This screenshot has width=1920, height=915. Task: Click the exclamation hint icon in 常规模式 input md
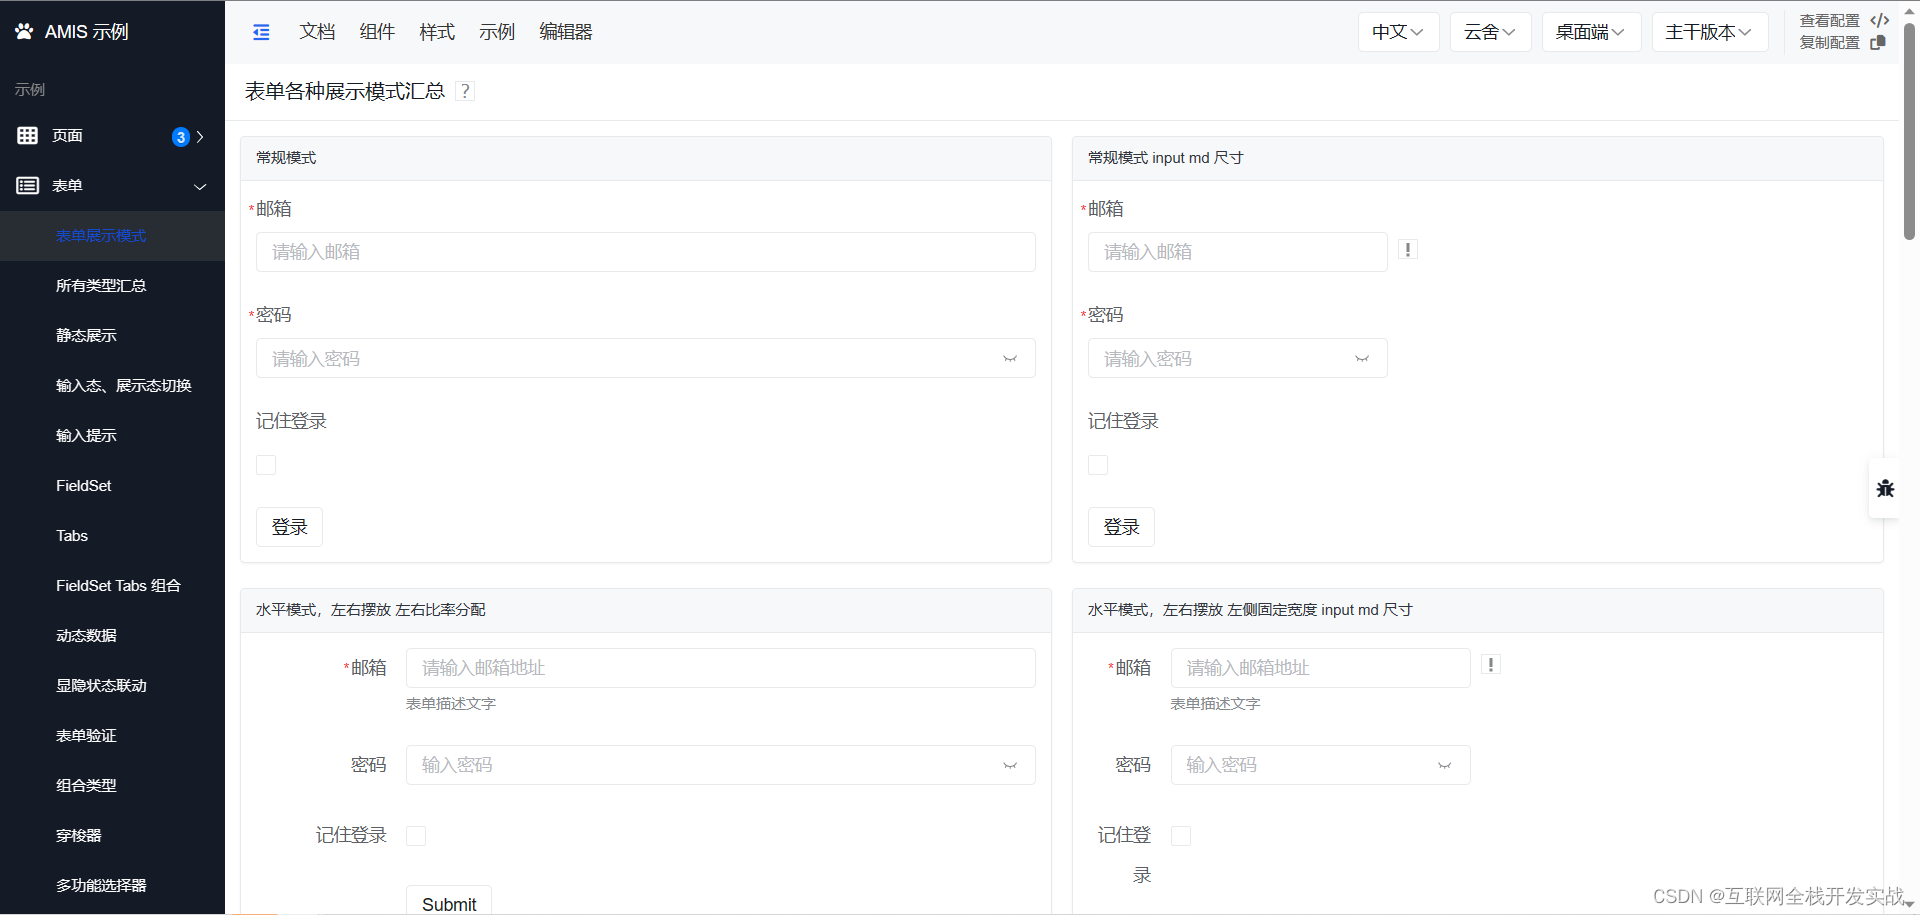(1408, 250)
